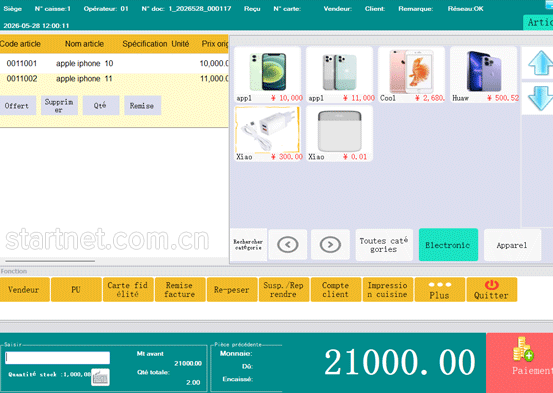Select the Xiao charger product tile
This screenshot has width=553, height=393.
[x=267, y=133]
